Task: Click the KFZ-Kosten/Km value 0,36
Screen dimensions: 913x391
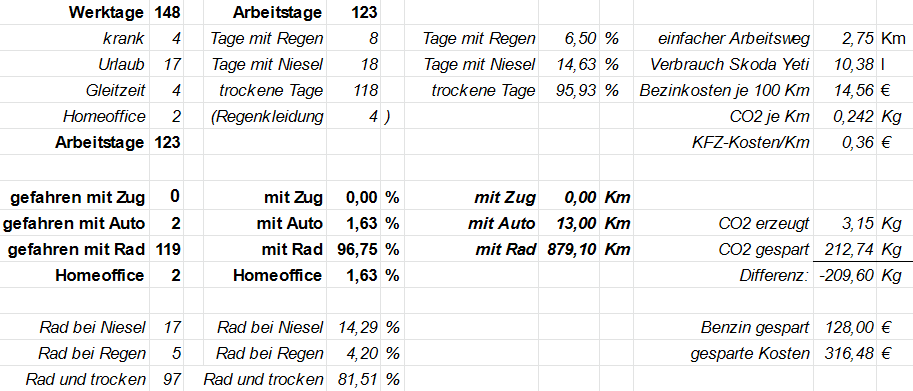Action: pyautogui.click(x=845, y=142)
